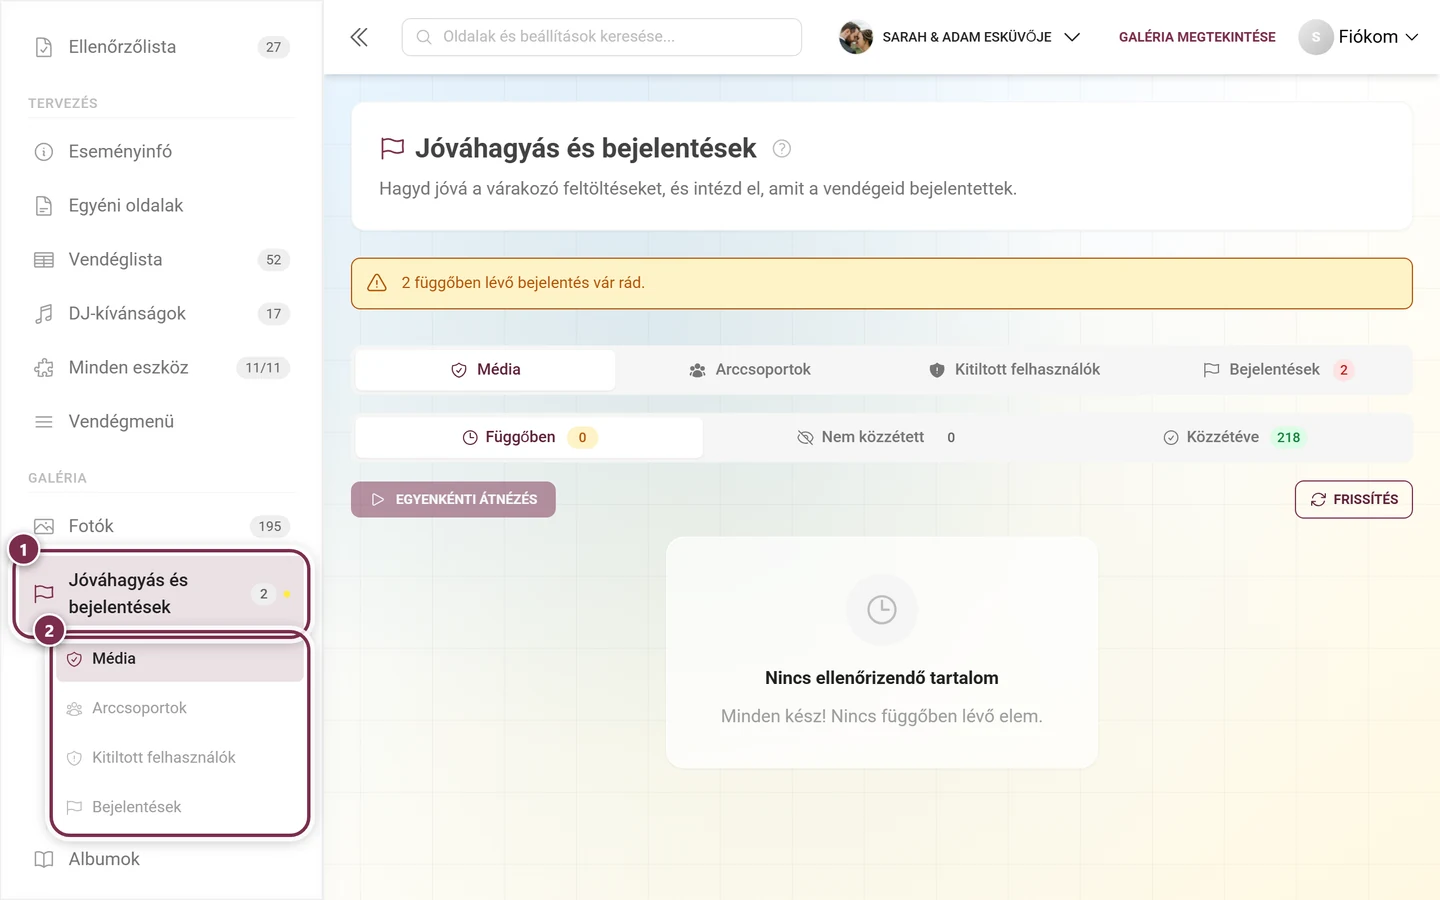The image size is (1440, 900).
Task: Open Média in the sidebar submenu
Action: (x=180, y=659)
